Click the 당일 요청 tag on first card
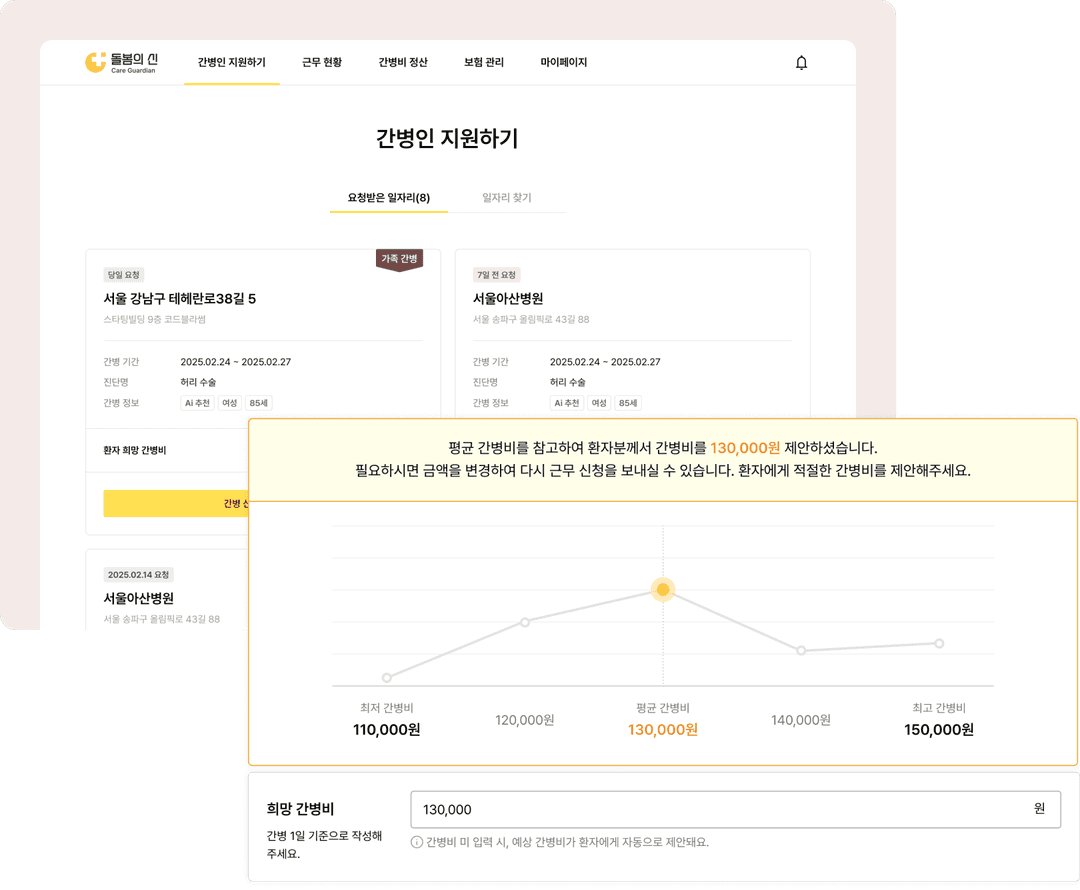 click(x=124, y=275)
